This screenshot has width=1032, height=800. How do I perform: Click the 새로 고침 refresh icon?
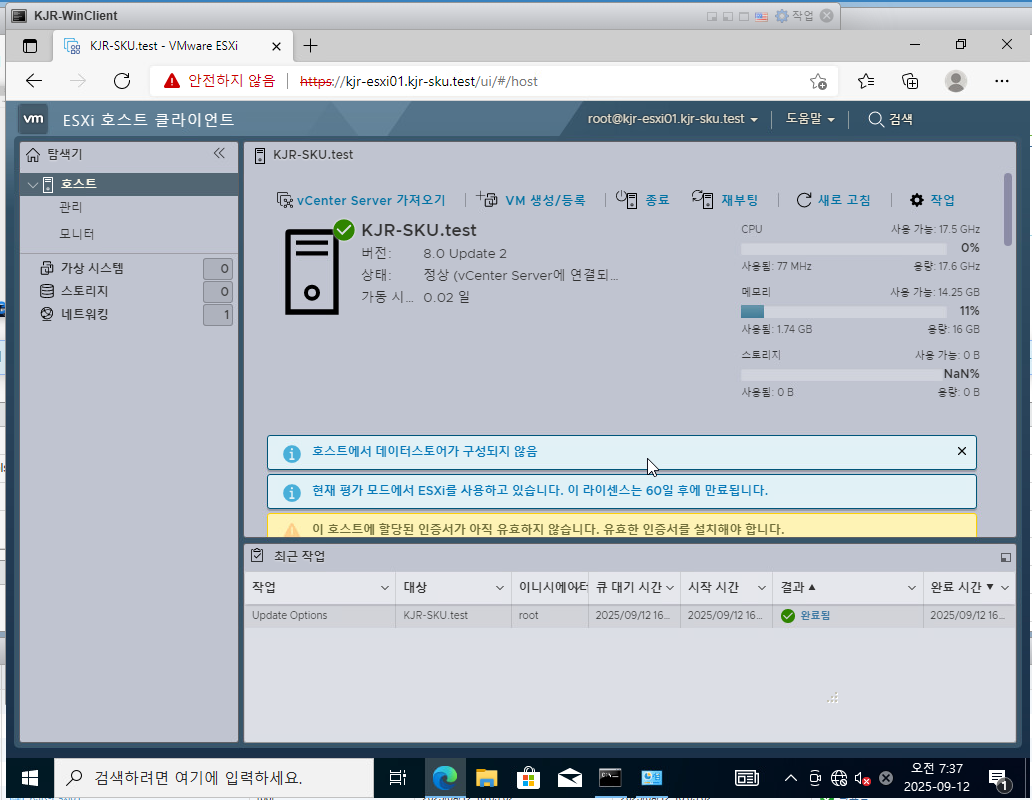pyautogui.click(x=804, y=200)
